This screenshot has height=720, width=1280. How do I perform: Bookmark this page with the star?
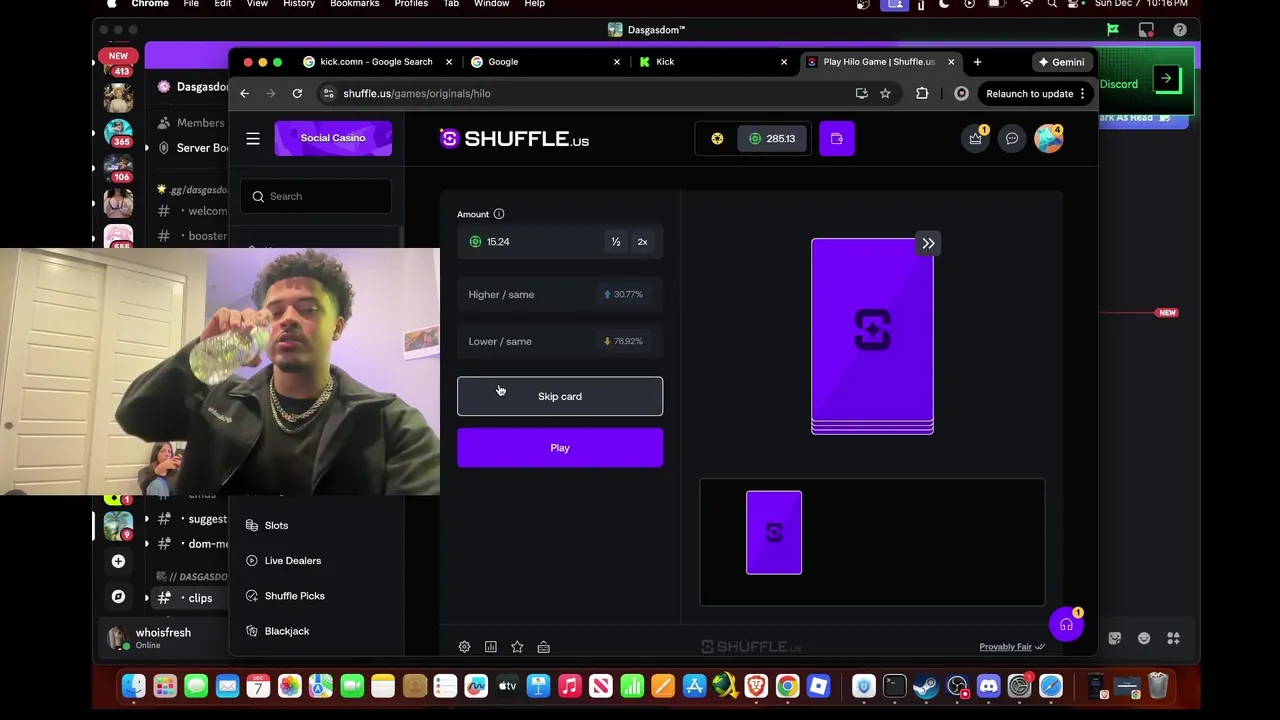coord(885,93)
